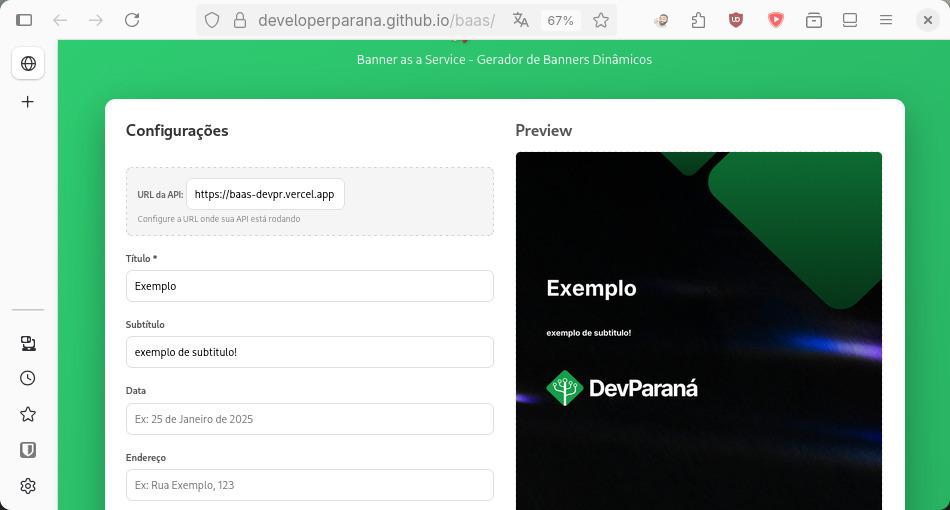Screen dimensions: 950x510
Task: Click the Data input field
Action: click(x=309, y=419)
